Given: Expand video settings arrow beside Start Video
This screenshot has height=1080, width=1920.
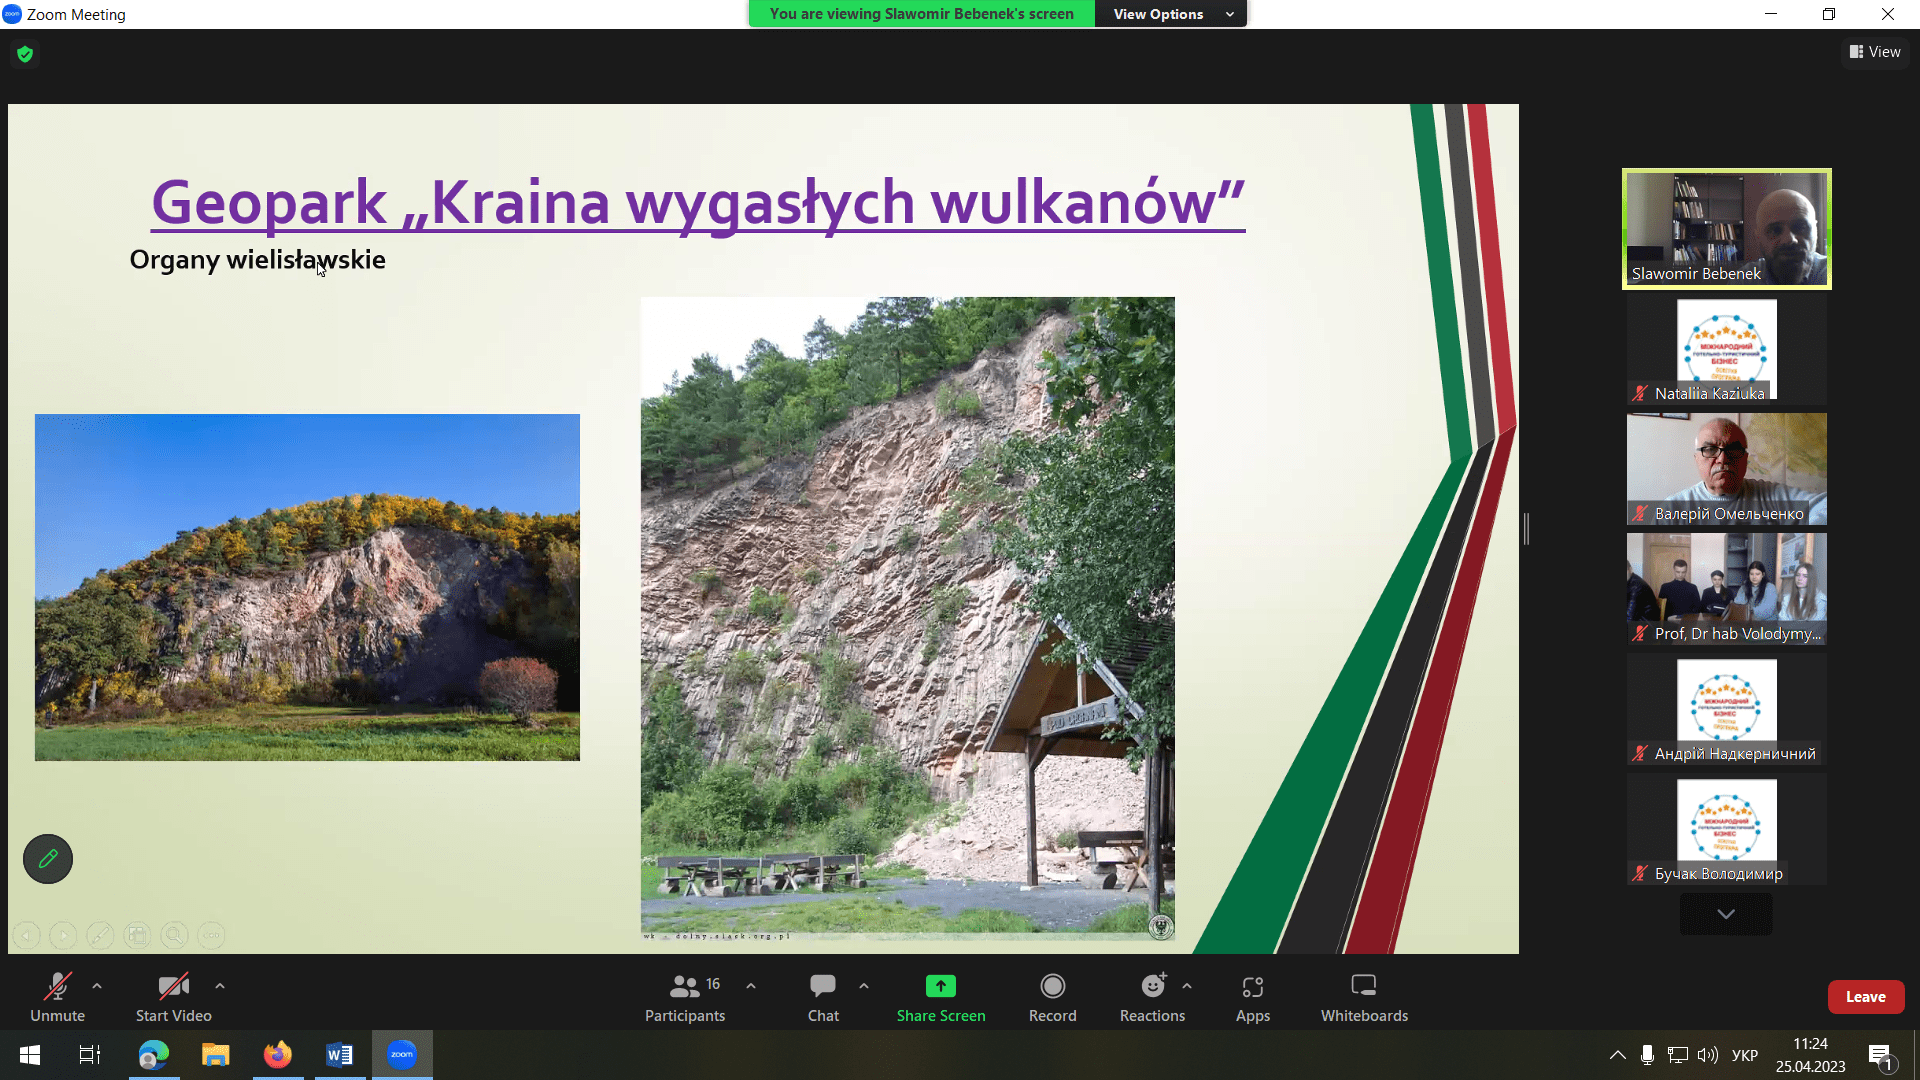Looking at the screenshot, I should point(220,986).
